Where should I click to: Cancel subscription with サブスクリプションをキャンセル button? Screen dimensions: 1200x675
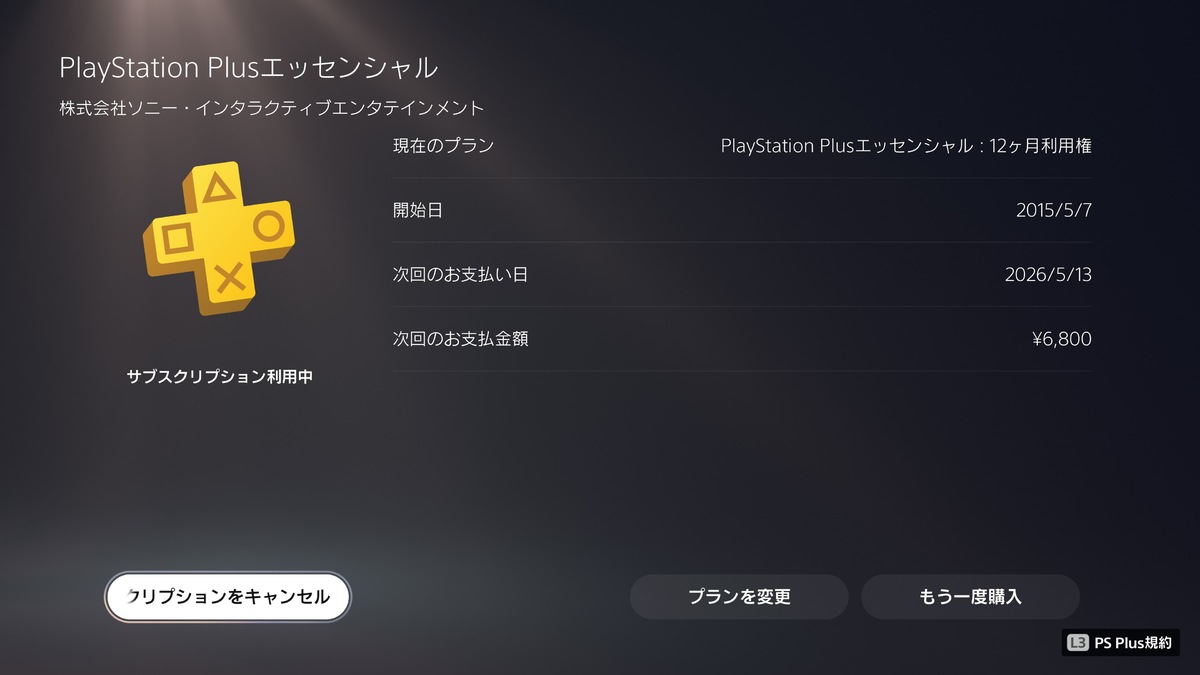(228, 597)
